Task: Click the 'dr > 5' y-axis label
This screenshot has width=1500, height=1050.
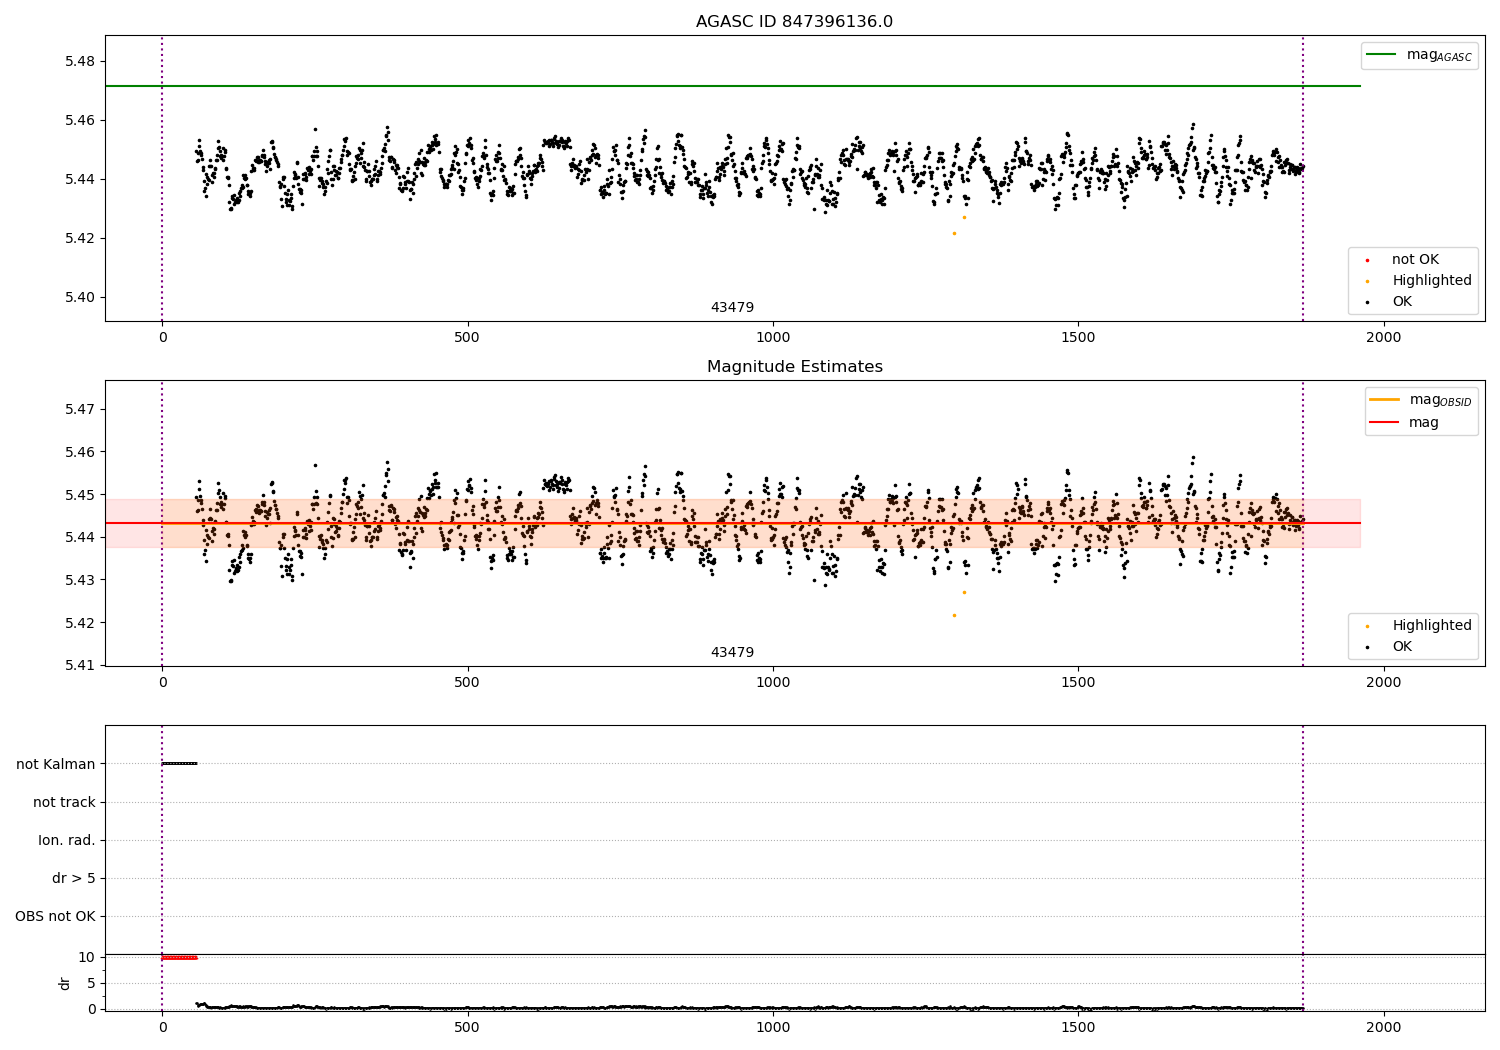Action: (x=74, y=878)
